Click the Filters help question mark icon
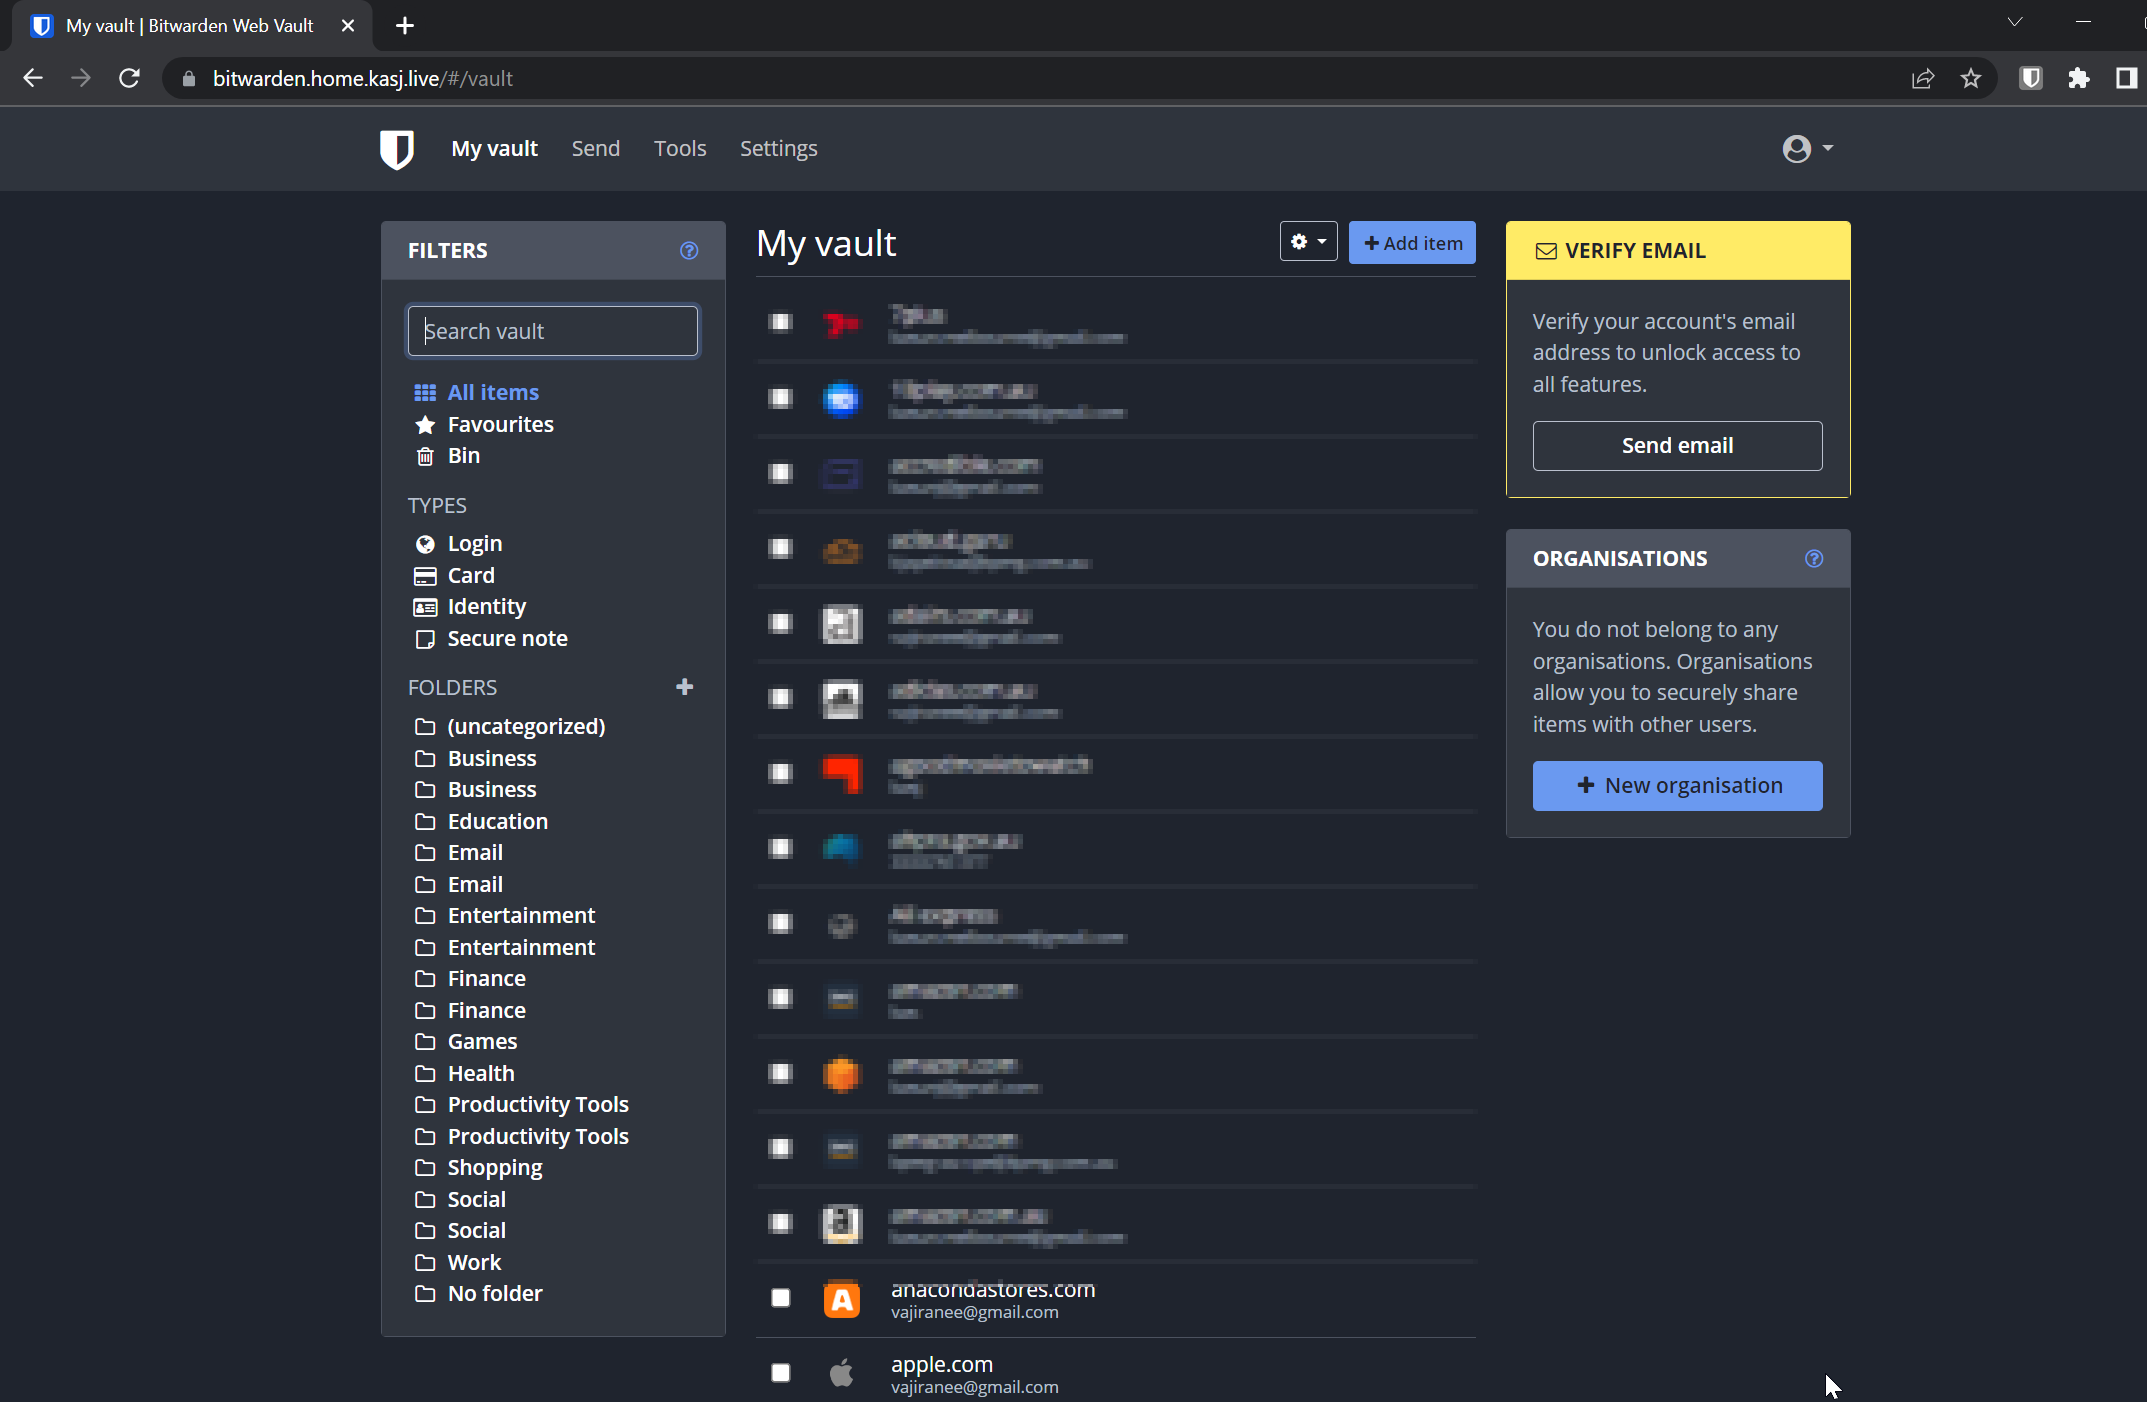Screen dimensions: 2147x1402 tap(689, 251)
